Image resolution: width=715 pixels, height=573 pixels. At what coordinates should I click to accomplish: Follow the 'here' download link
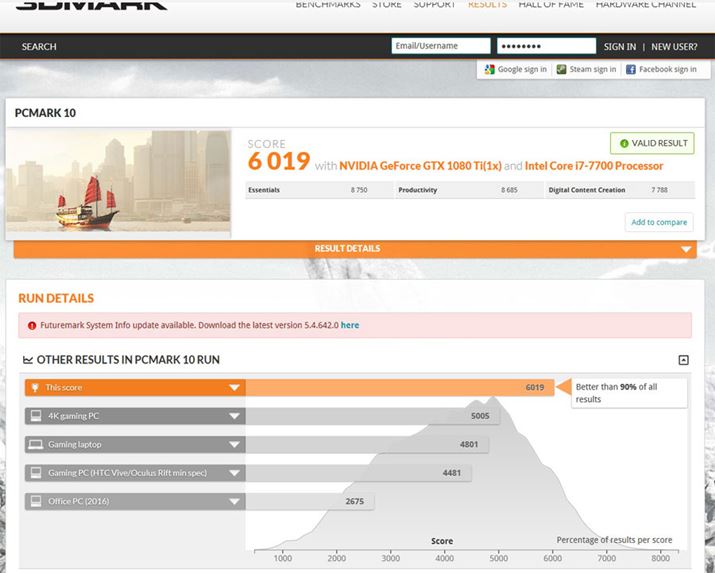tap(350, 325)
